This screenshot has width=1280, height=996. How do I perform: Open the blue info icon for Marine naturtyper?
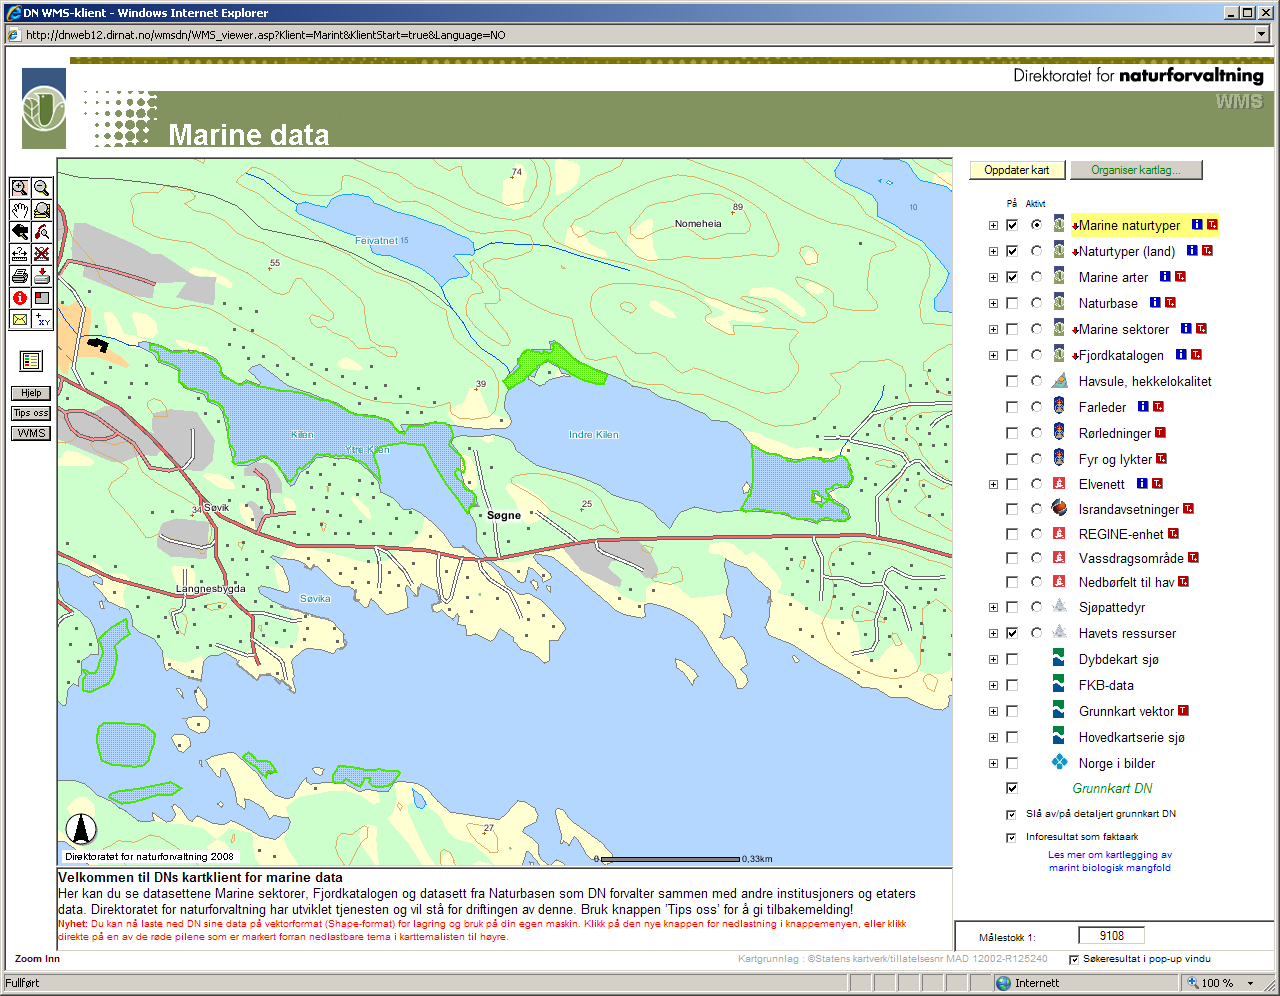[x=1196, y=225]
